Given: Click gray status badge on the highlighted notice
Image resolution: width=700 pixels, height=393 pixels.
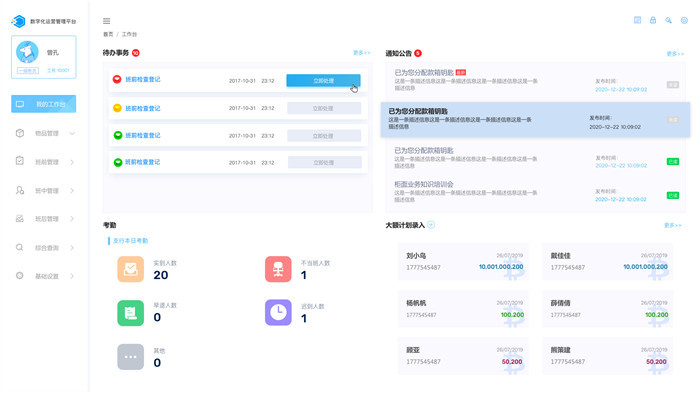Looking at the screenshot, I should click(673, 120).
